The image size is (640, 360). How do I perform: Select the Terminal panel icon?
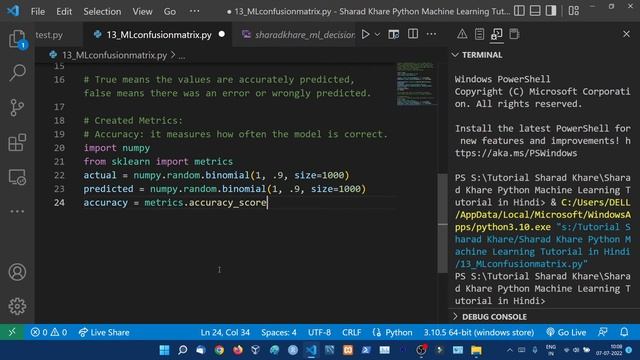pos(497,34)
